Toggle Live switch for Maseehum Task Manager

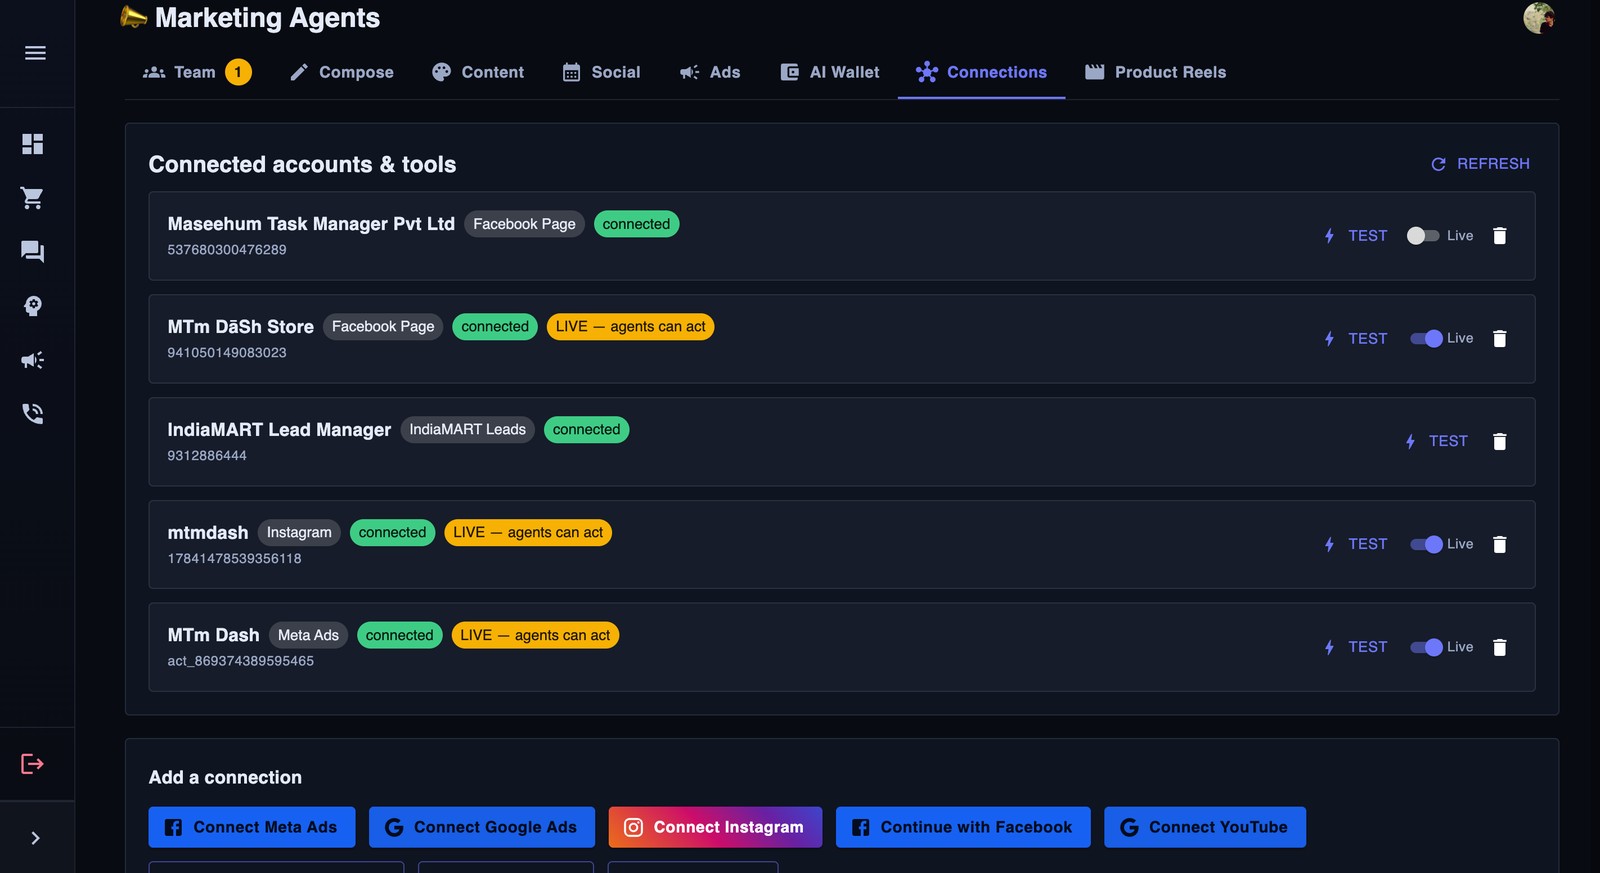[1423, 236]
